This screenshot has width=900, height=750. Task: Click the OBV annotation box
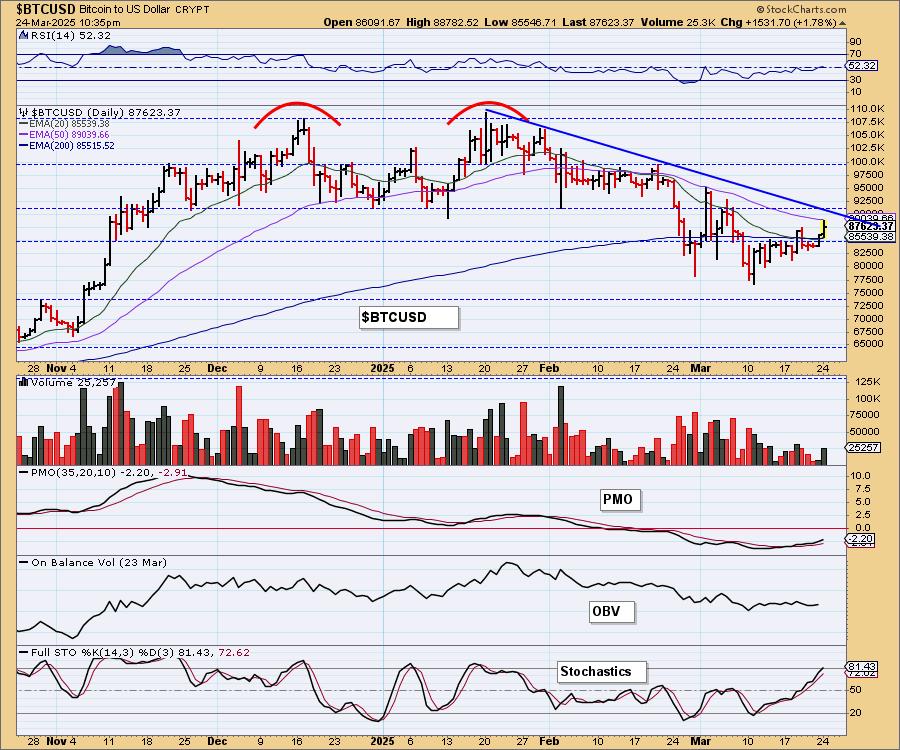pos(612,612)
